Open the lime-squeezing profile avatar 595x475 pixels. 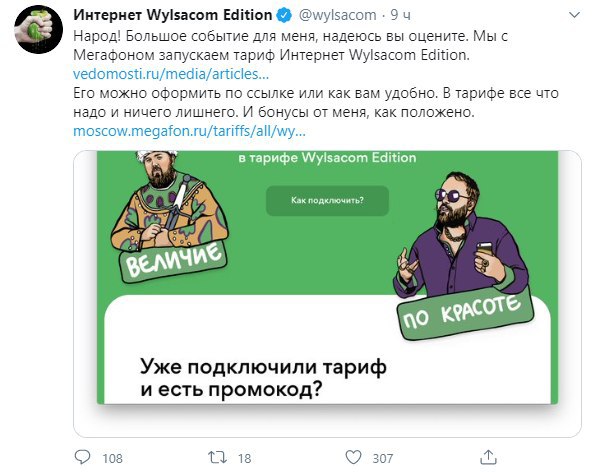(x=38, y=30)
